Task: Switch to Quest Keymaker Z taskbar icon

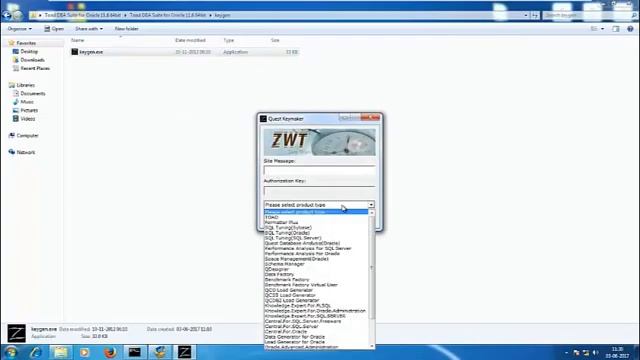Action: point(184,352)
